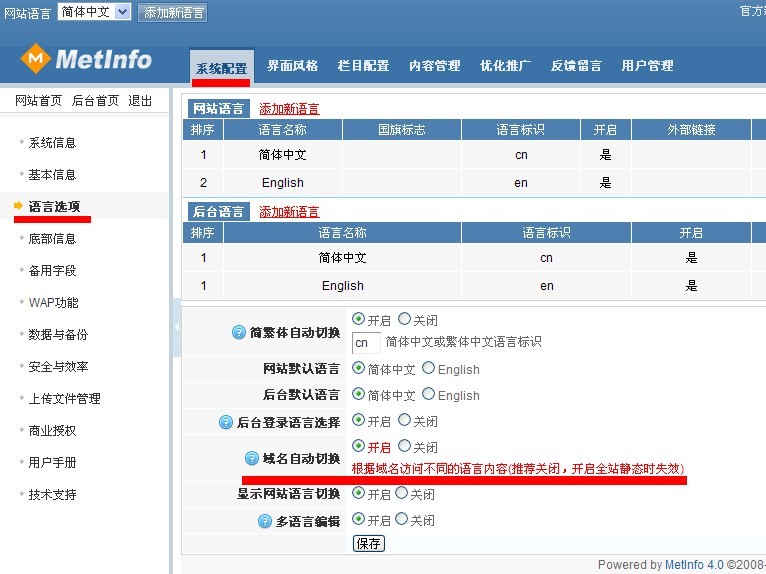Click 简体中文 cell in 后台语言 table
This screenshot has height=574, width=766.
(x=342, y=258)
